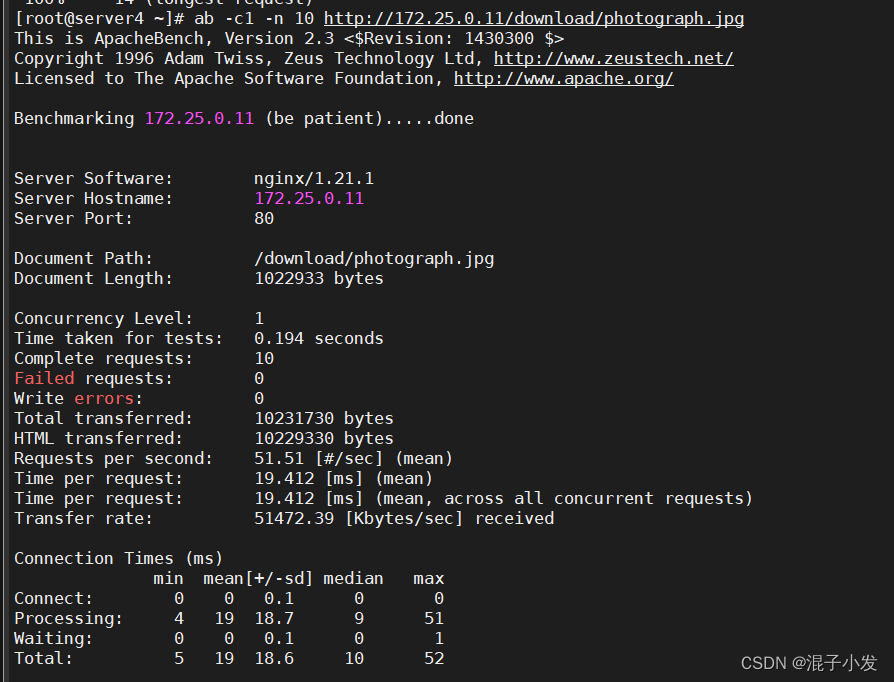Select the time taken value 0.194 seconds
The height and width of the screenshot is (682, 894).
click(x=319, y=338)
